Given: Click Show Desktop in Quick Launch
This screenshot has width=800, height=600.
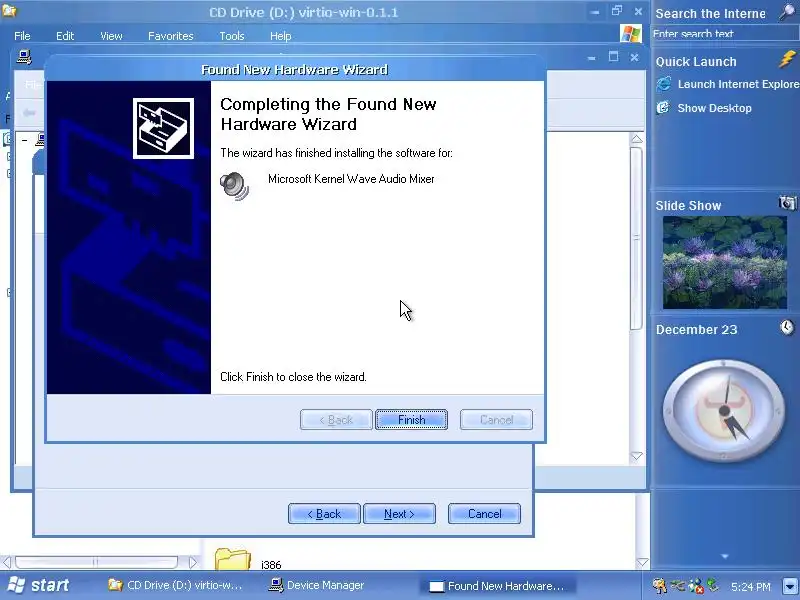Looking at the screenshot, I should [714, 108].
